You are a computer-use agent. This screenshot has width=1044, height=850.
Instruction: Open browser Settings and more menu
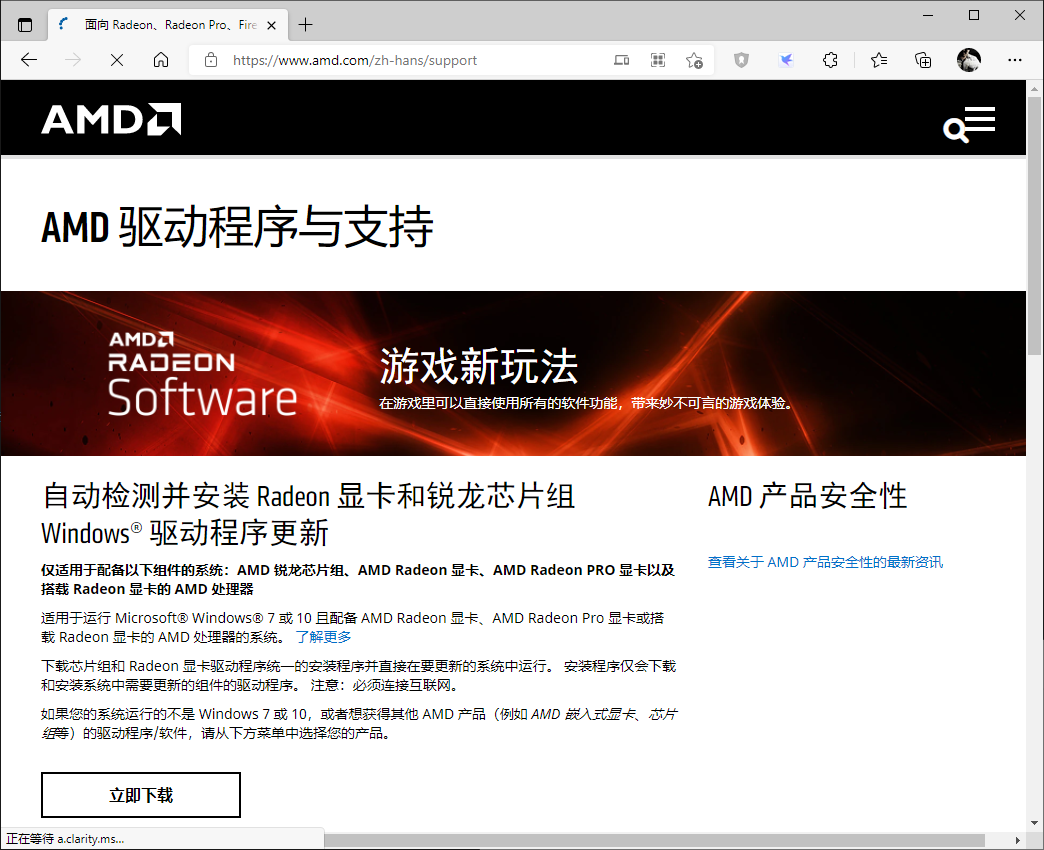[1015, 61]
